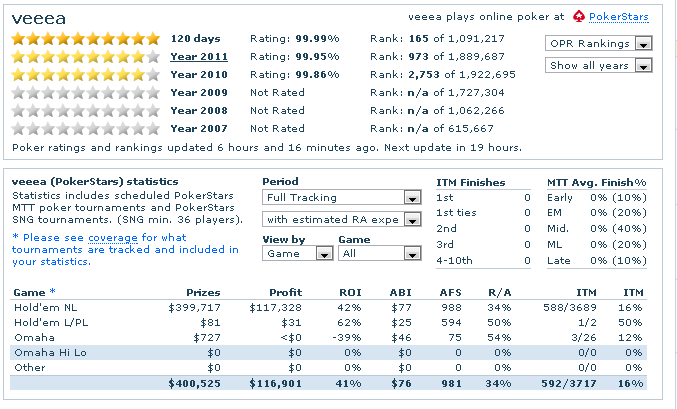Image resolution: width=677 pixels, height=409 pixels.
Task: Click the veeea player name heading
Action: point(39,19)
